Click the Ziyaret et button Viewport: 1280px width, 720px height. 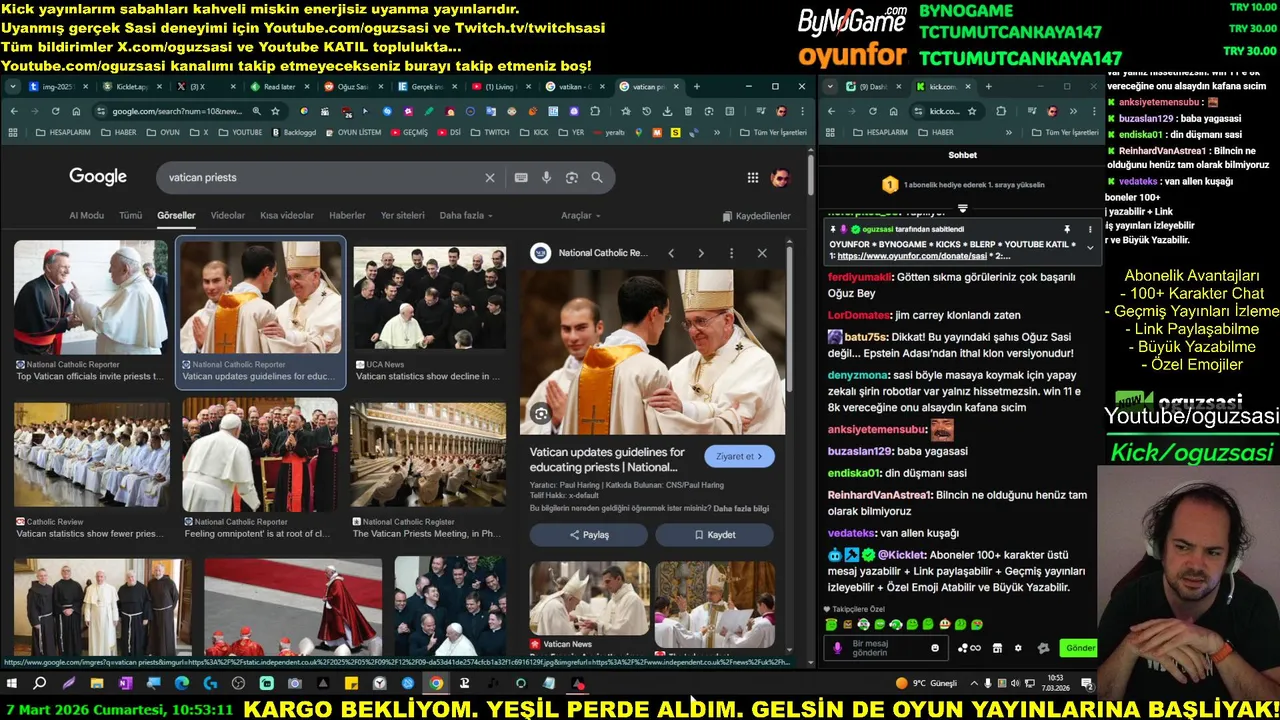(739, 456)
